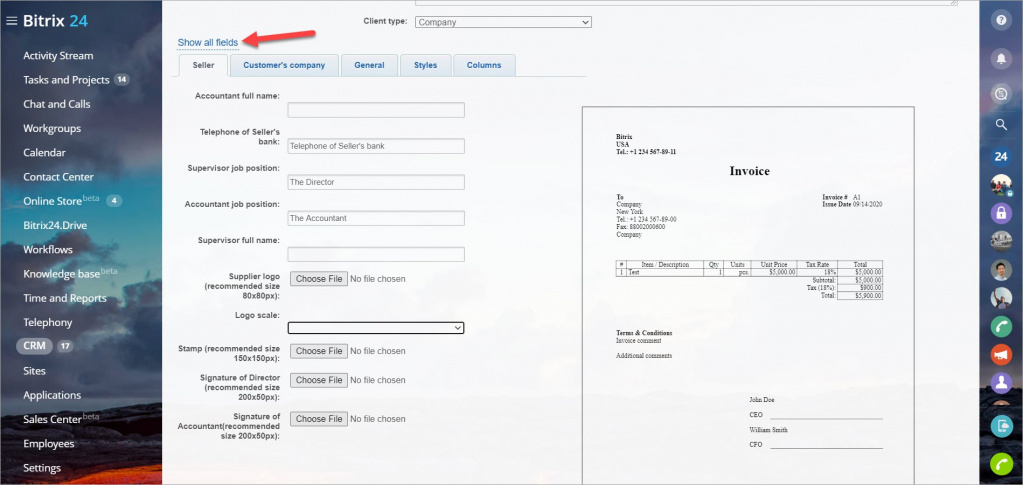1023x485 pixels.
Task: Edit the Supervisor job position field
Action: pos(376,182)
